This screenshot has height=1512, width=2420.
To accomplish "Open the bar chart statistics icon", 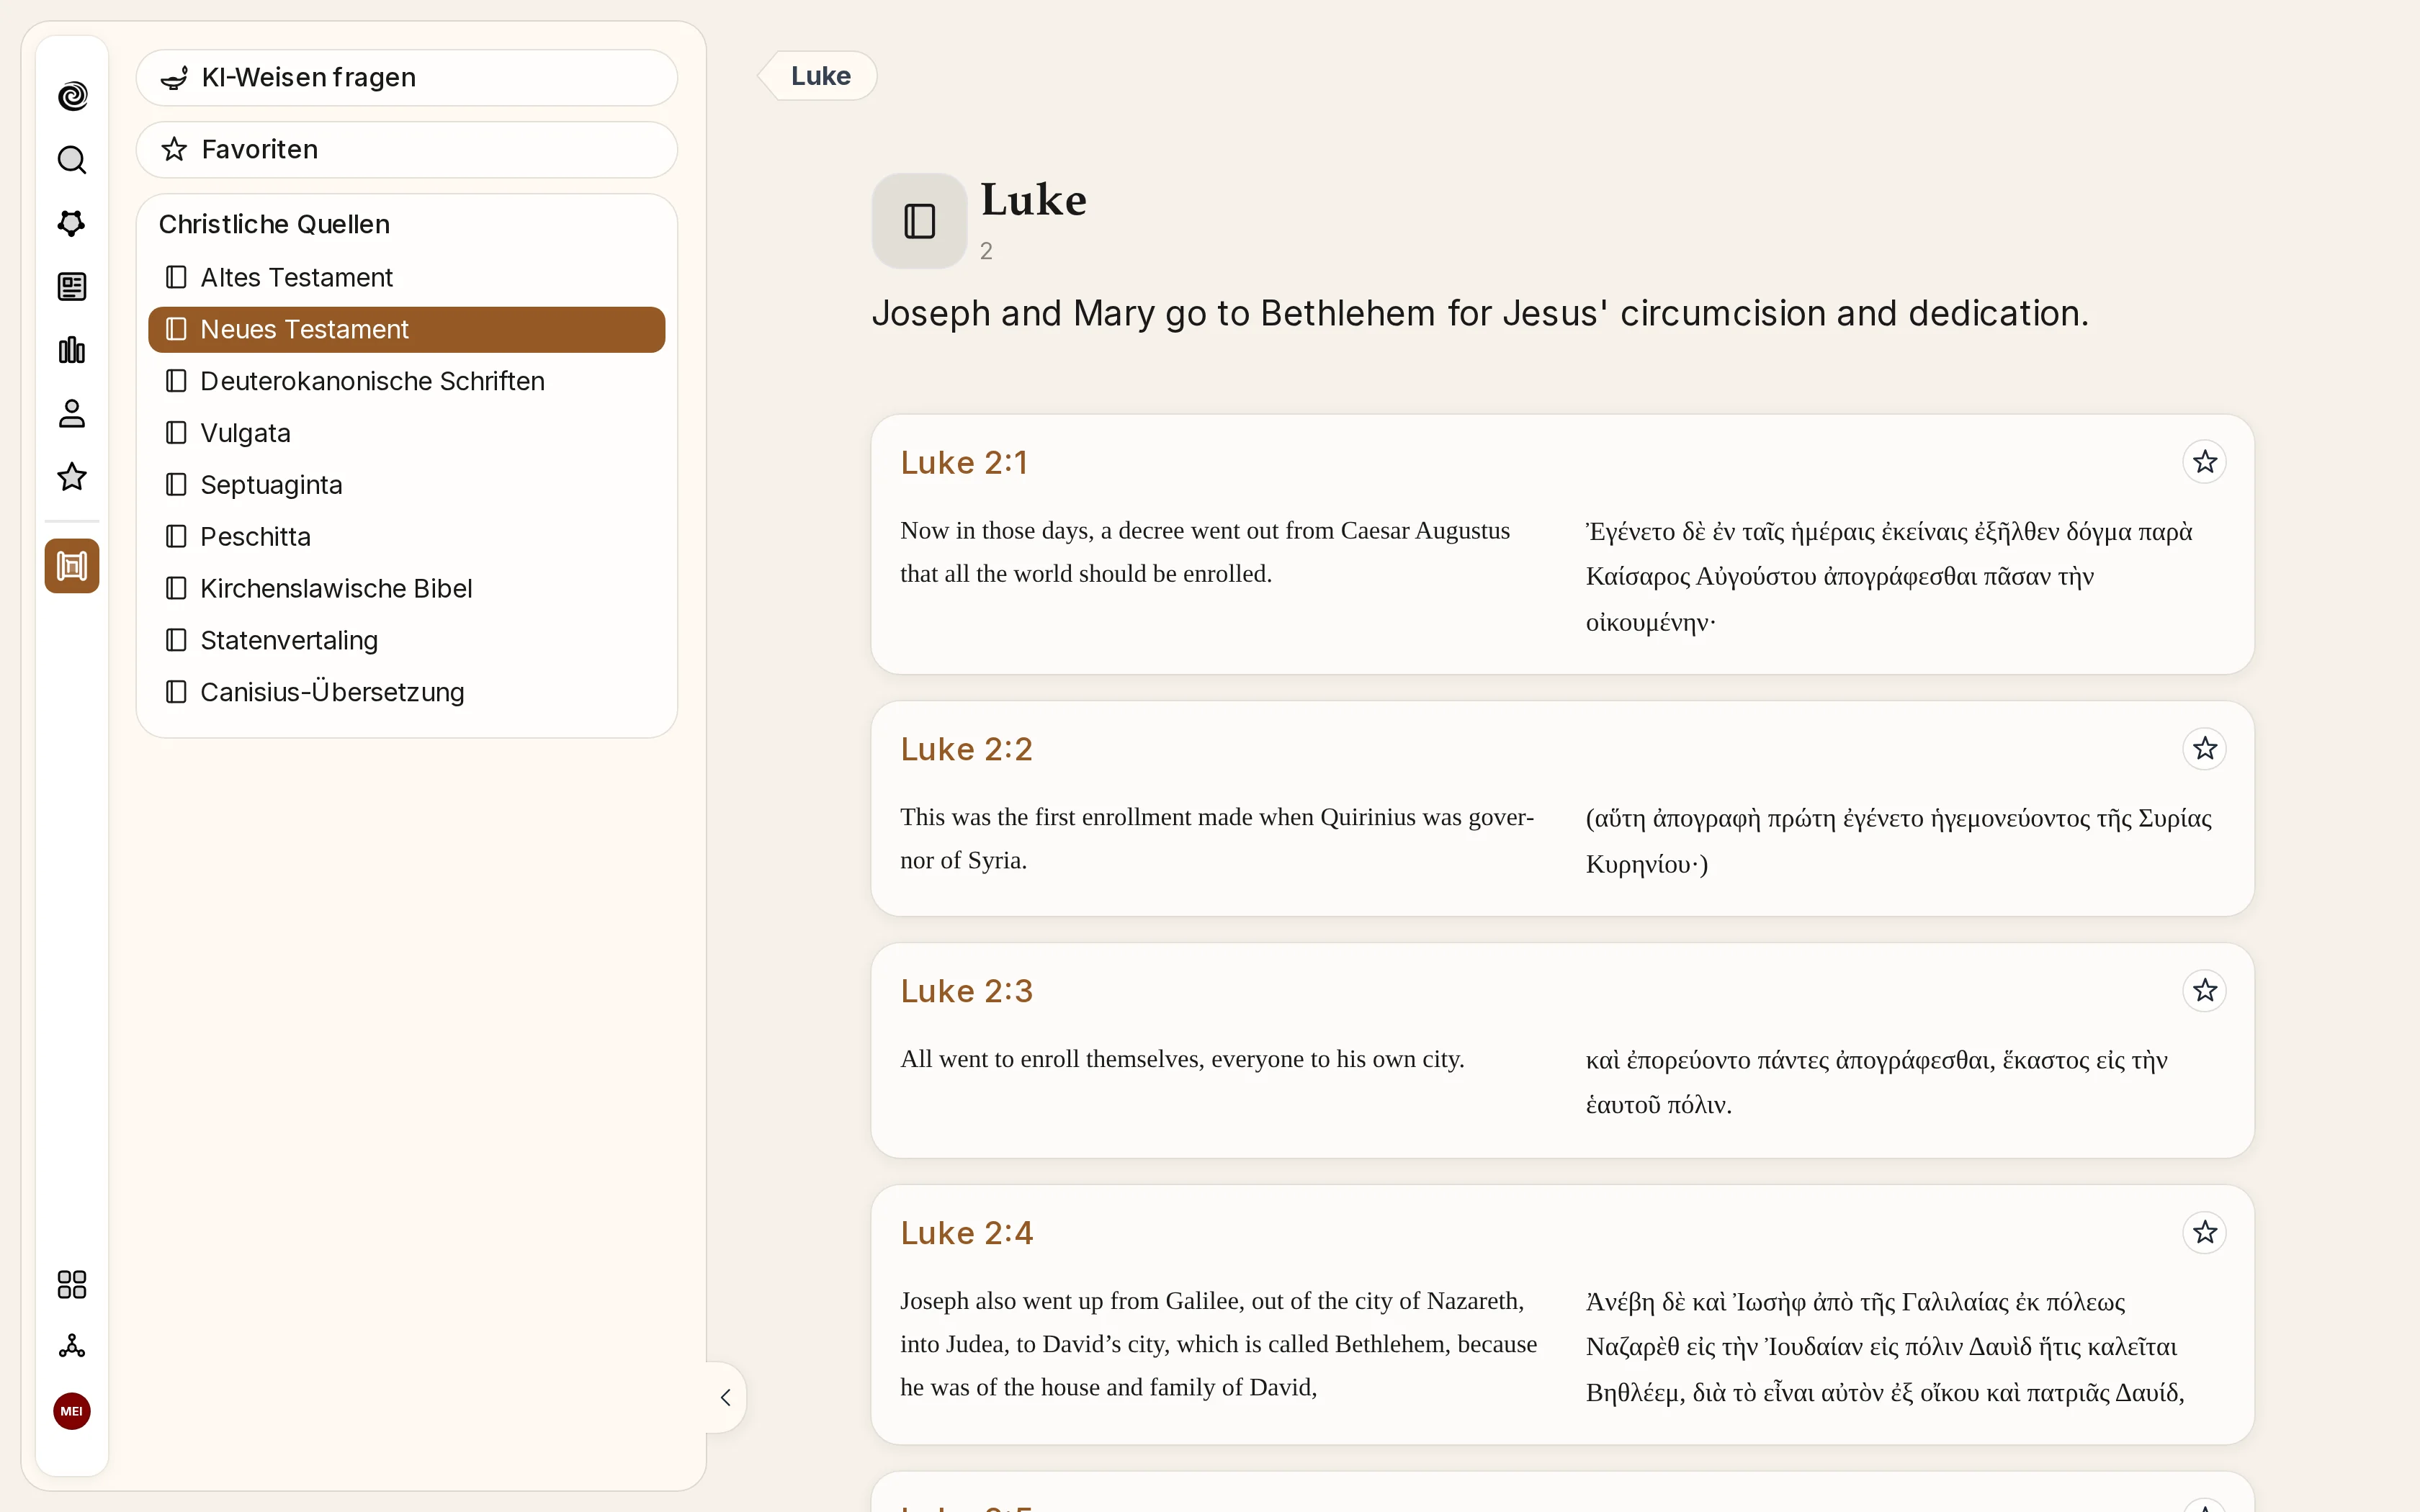I will tap(72, 350).
